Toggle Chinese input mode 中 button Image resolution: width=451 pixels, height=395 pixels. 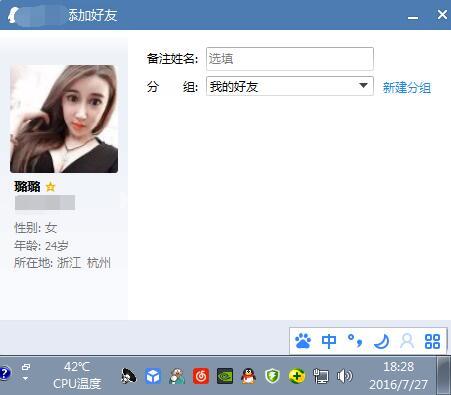329,341
